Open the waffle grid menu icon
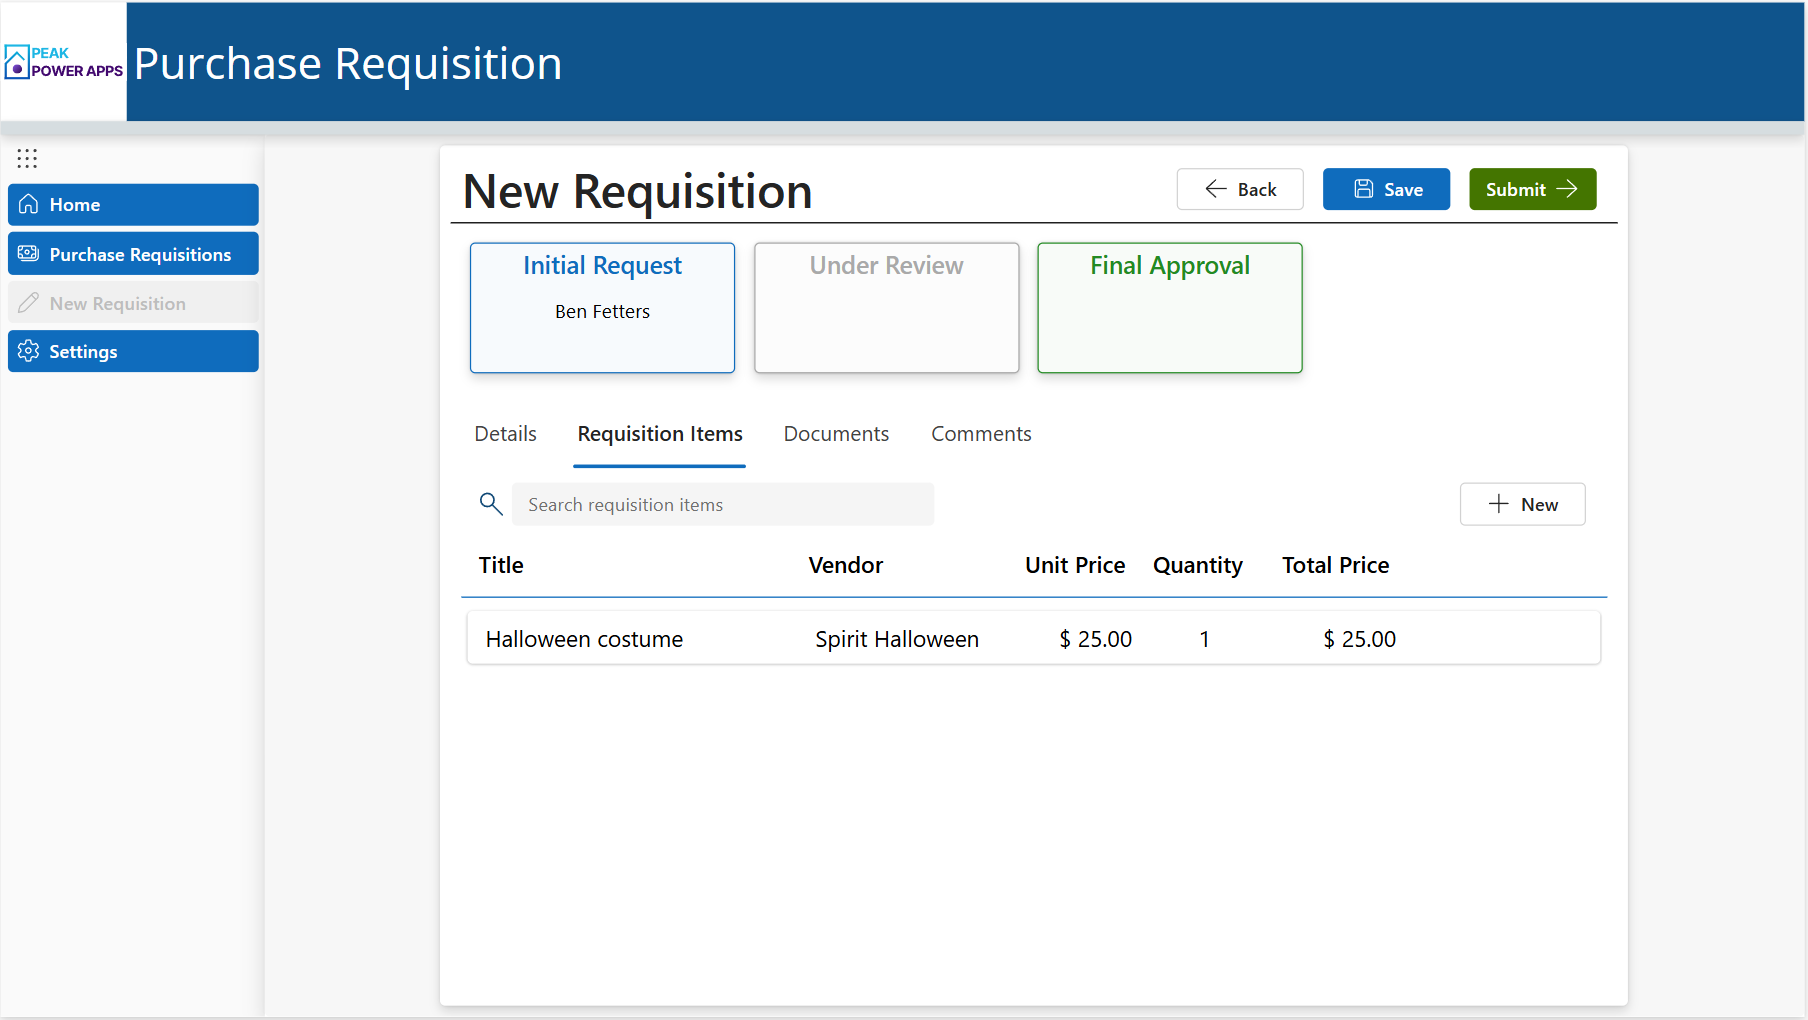The height and width of the screenshot is (1020, 1808). [27, 158]
